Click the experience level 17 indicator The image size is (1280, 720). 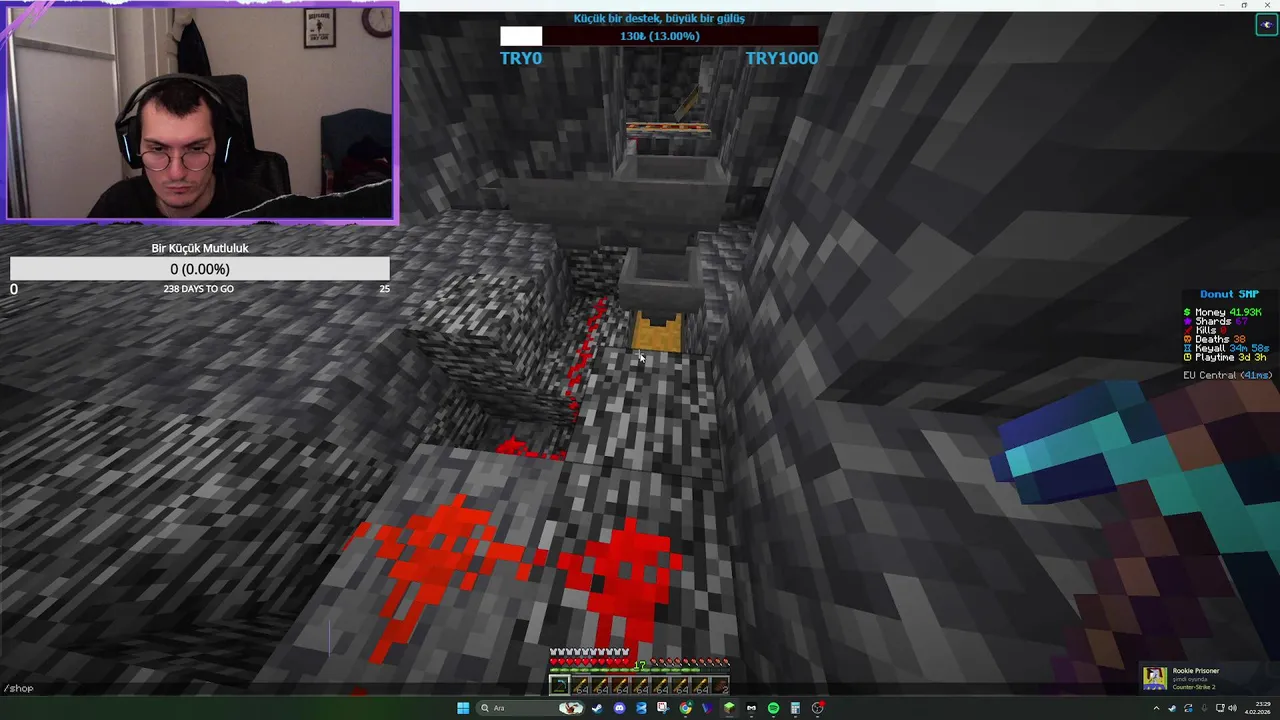click(x=640, y=664)
